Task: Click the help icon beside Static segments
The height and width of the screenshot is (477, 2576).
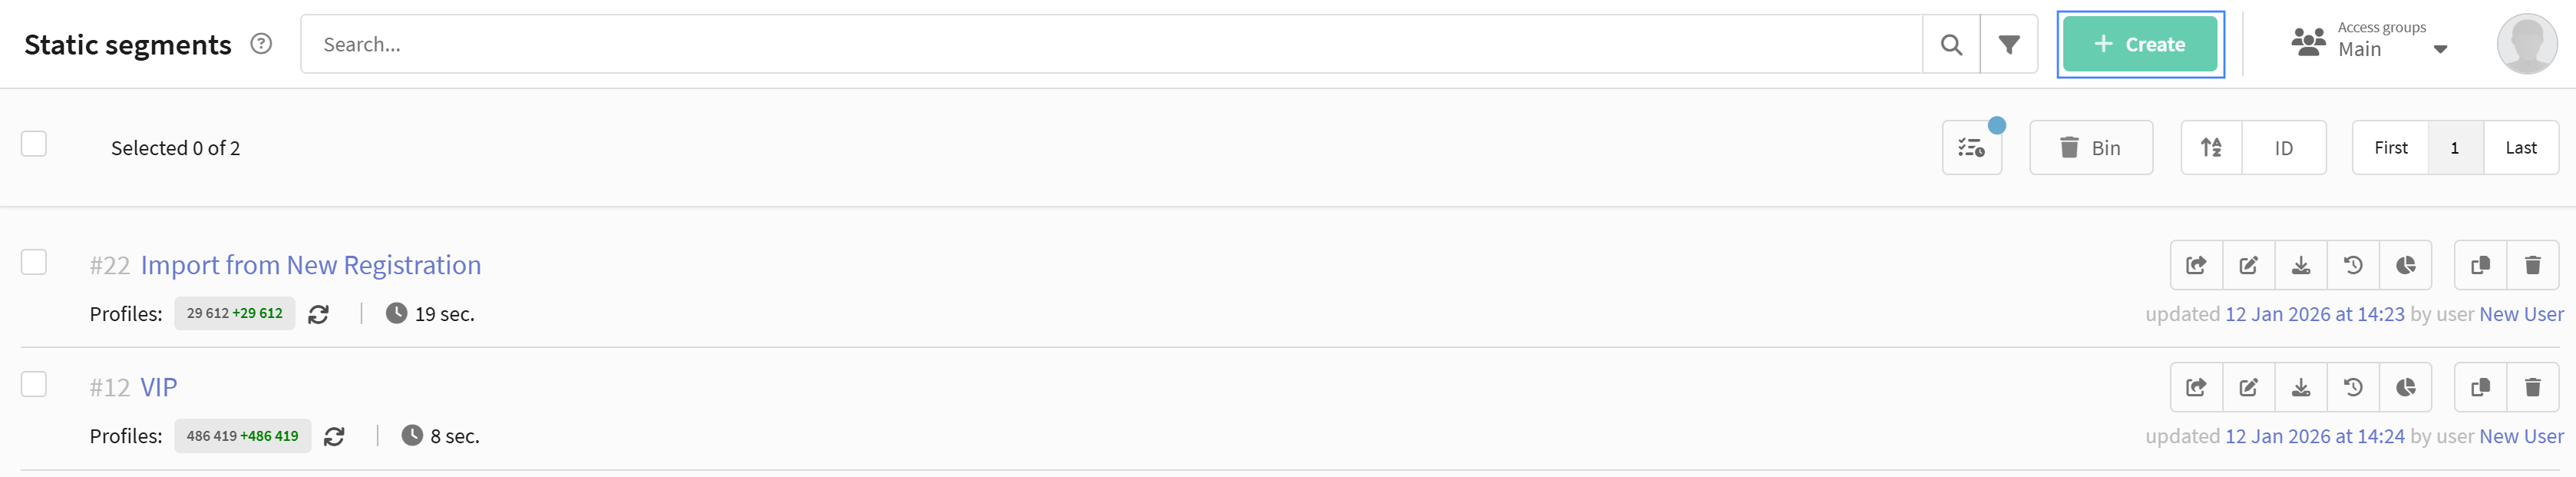Action: tap(261, 44)
